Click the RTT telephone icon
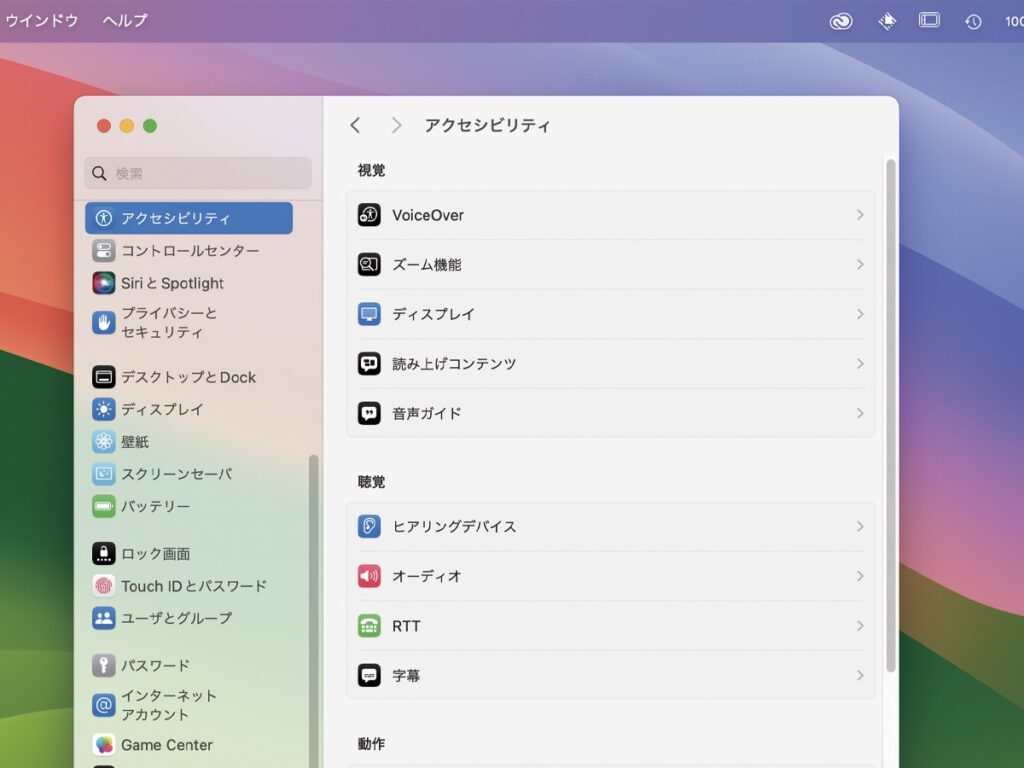This screenshot has height=768, width=1024. [369, 626]
